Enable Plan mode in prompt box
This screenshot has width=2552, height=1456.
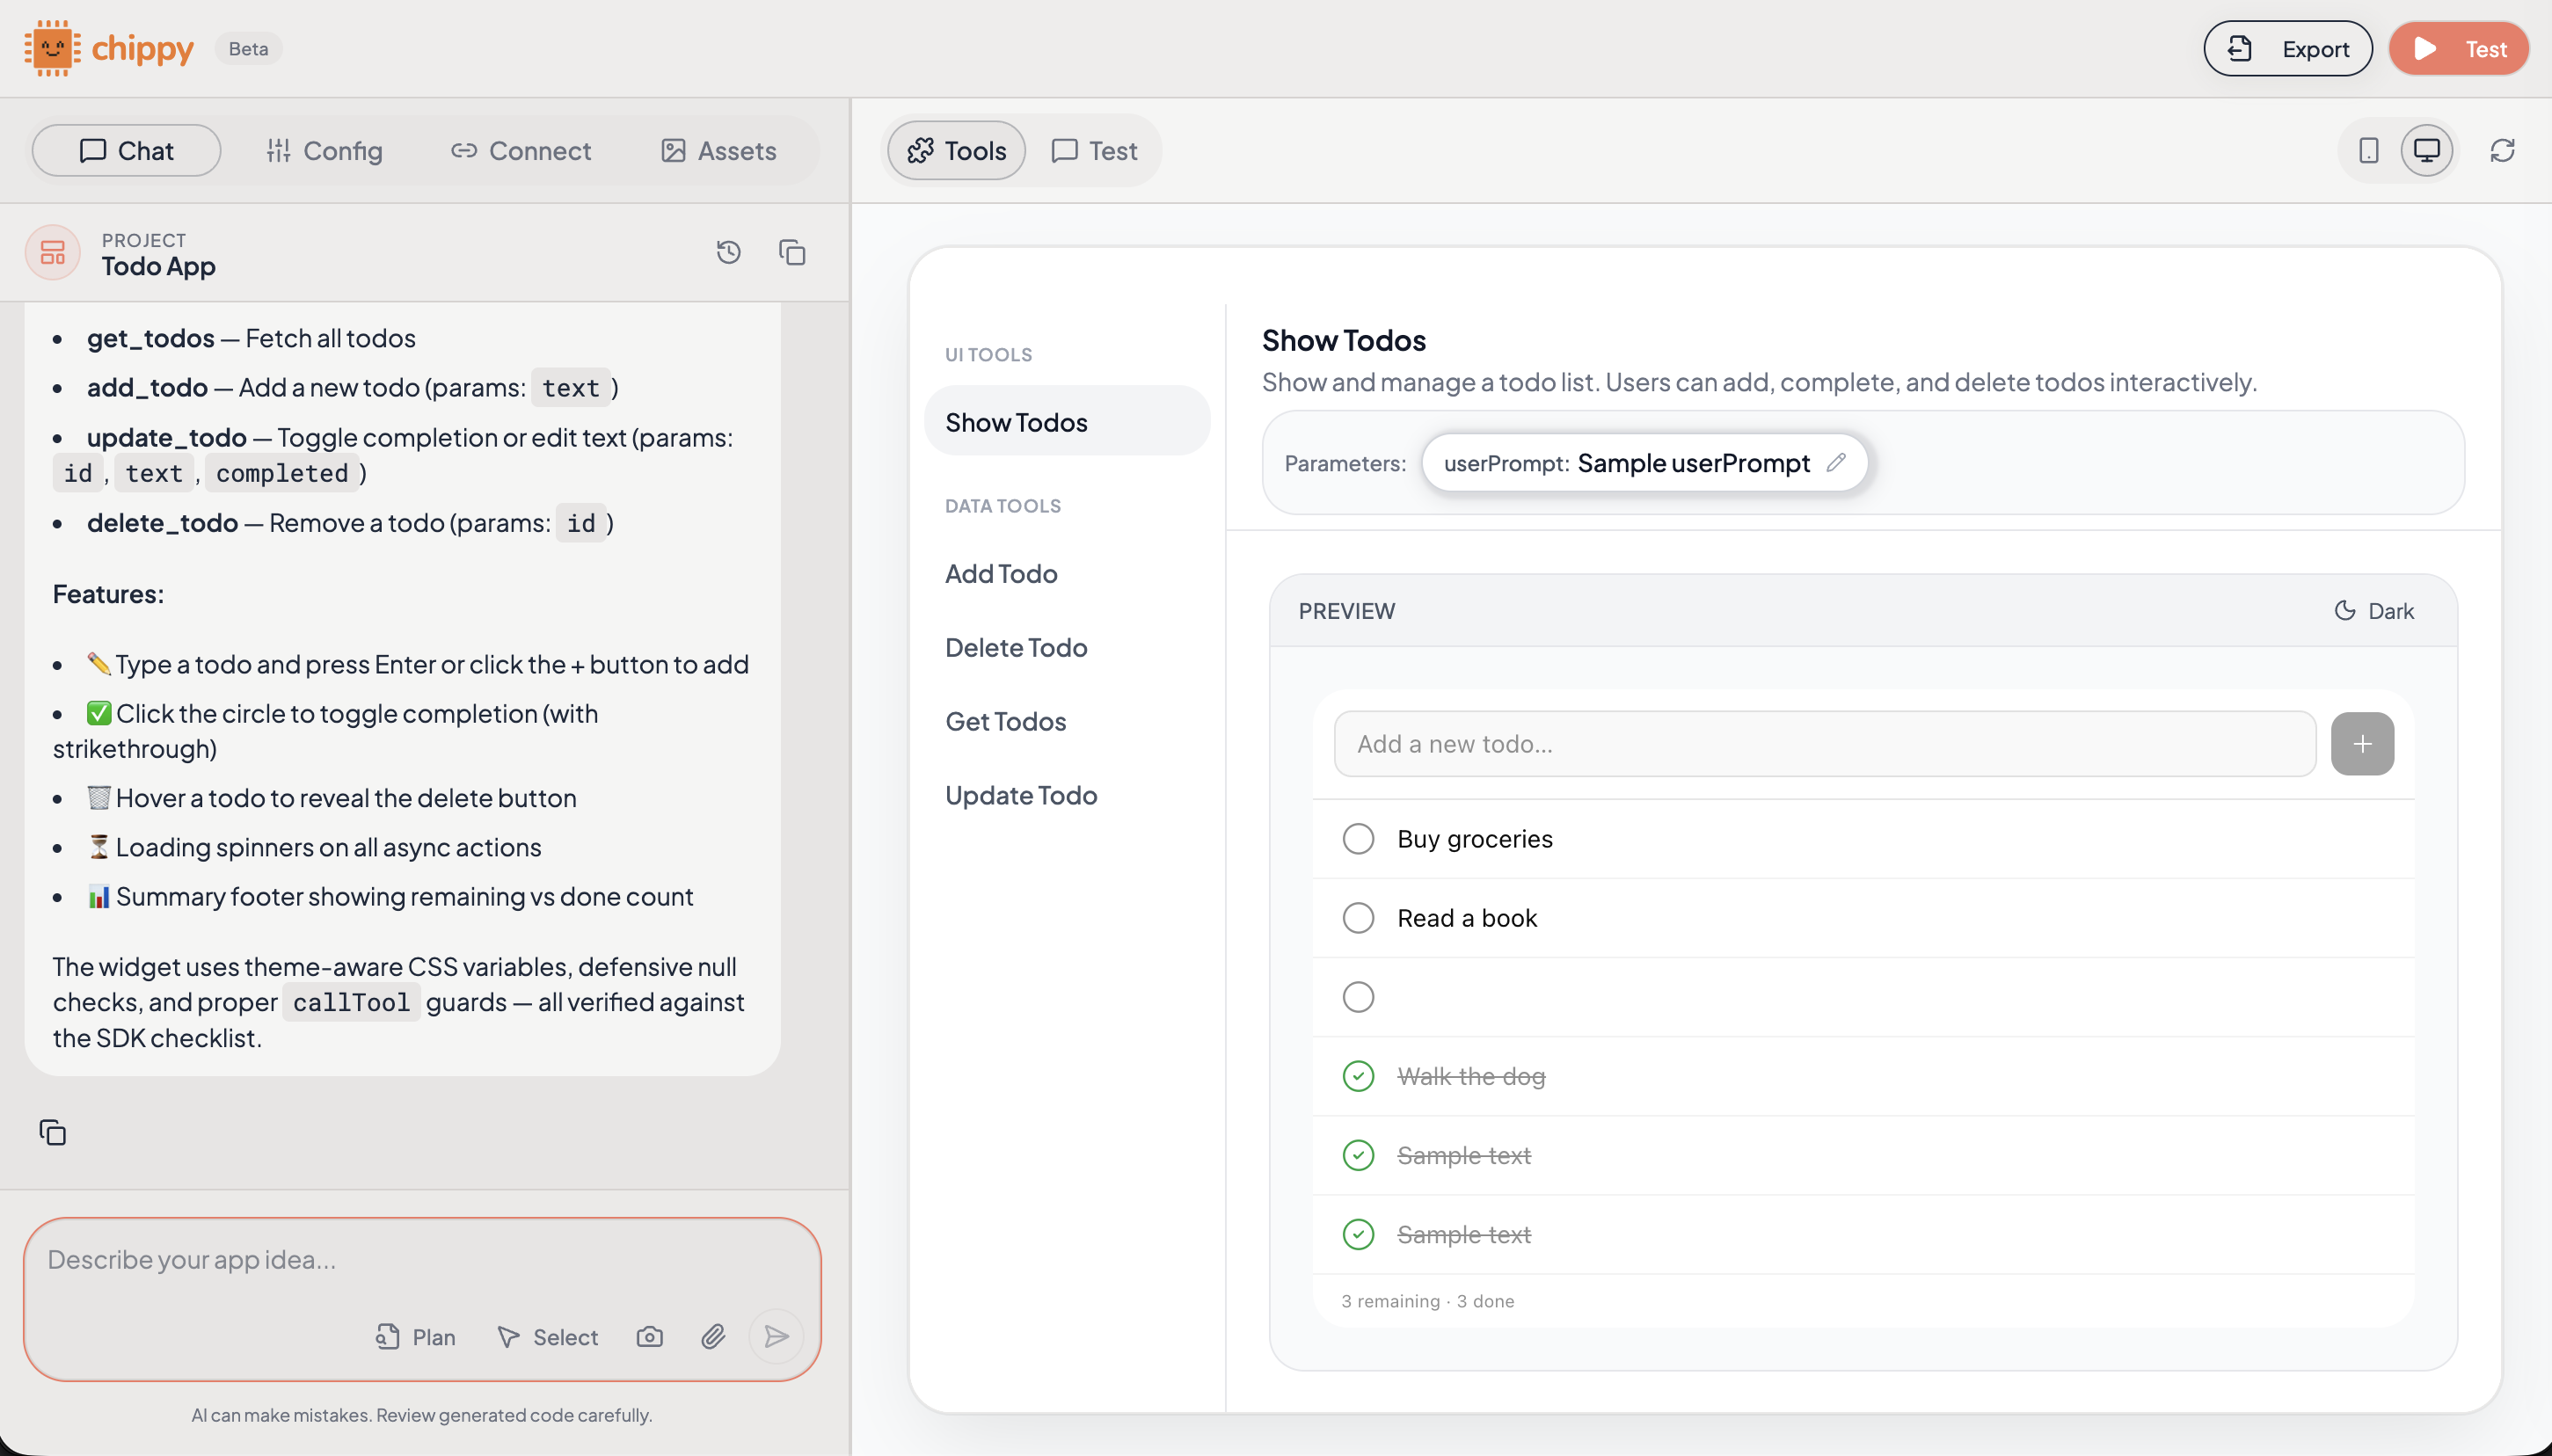(415, 1337)
